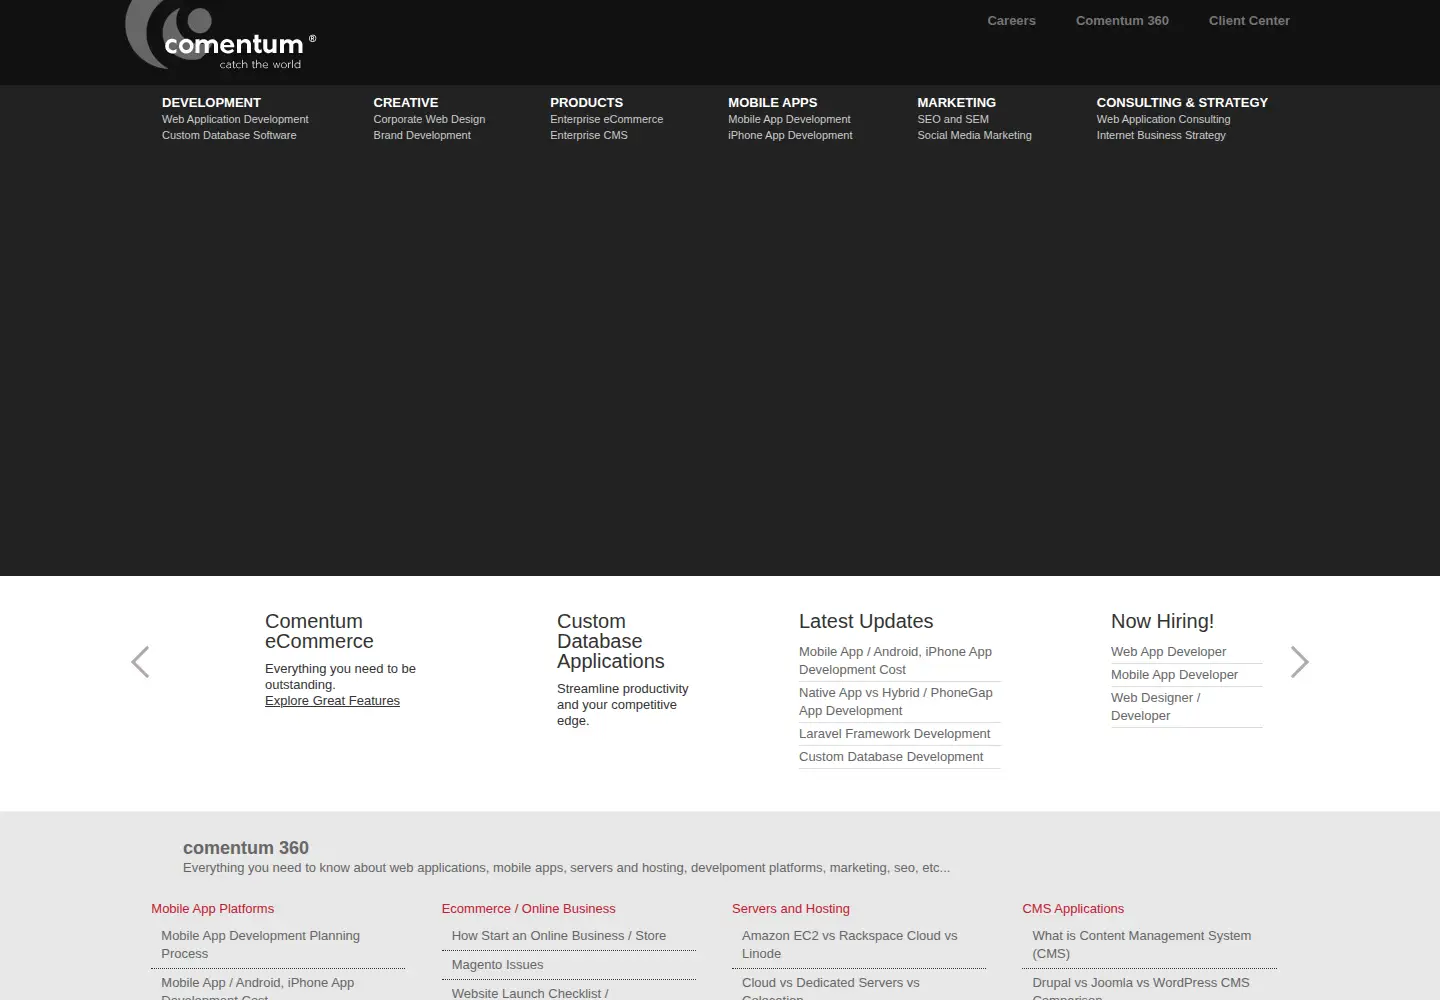Open Web App Developer job link
1440x1000 pixels.
tap(1168, 652)
